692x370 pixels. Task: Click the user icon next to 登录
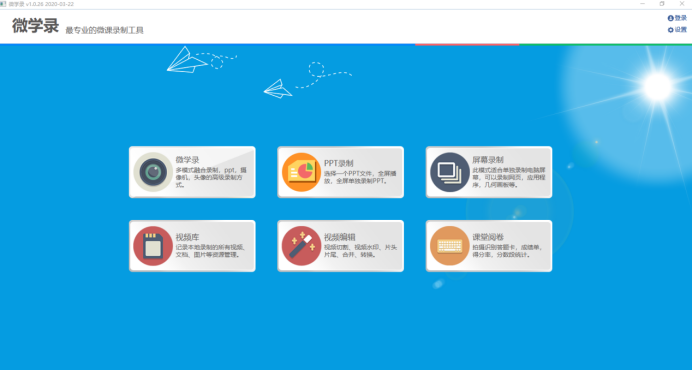click(670, 18)
